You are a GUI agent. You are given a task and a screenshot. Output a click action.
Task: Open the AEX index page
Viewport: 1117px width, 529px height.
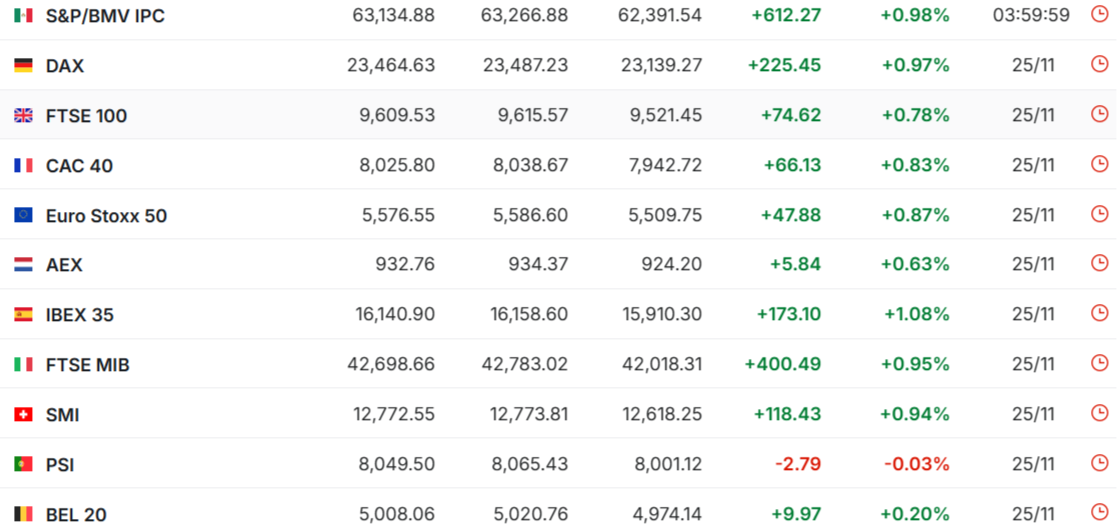[x=64, y=265]
